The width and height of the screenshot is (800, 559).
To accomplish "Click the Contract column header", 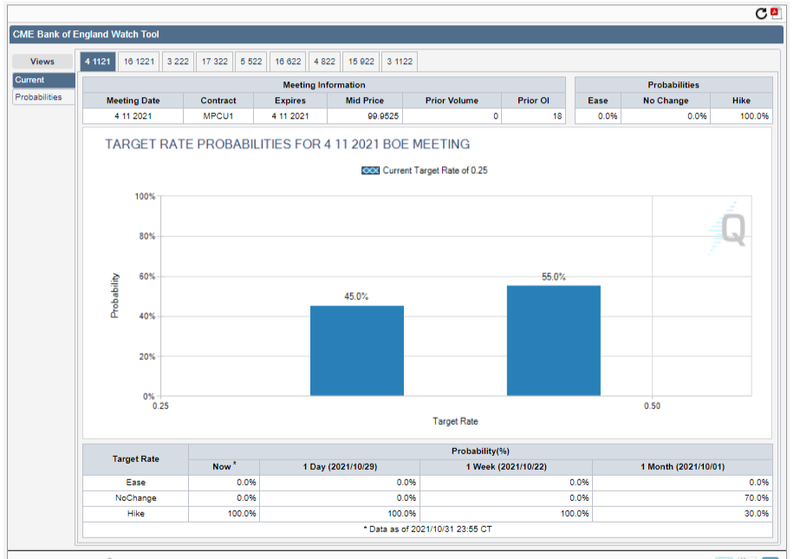I will pyautogui.click(x=218, y=100).
